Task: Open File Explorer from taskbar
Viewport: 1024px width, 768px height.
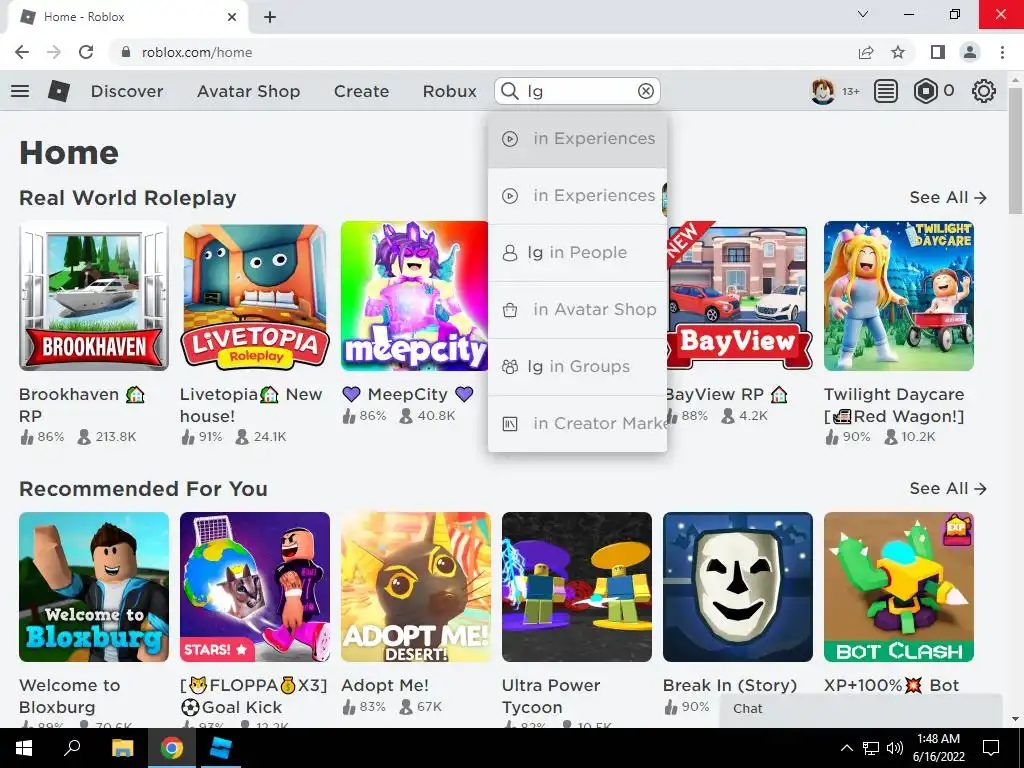Action: [x=122, y=748]
